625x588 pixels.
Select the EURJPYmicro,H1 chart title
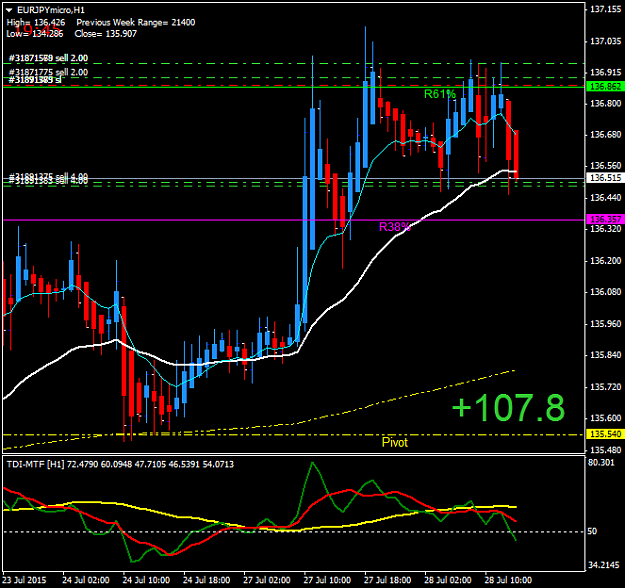click(x=51, y=10)
